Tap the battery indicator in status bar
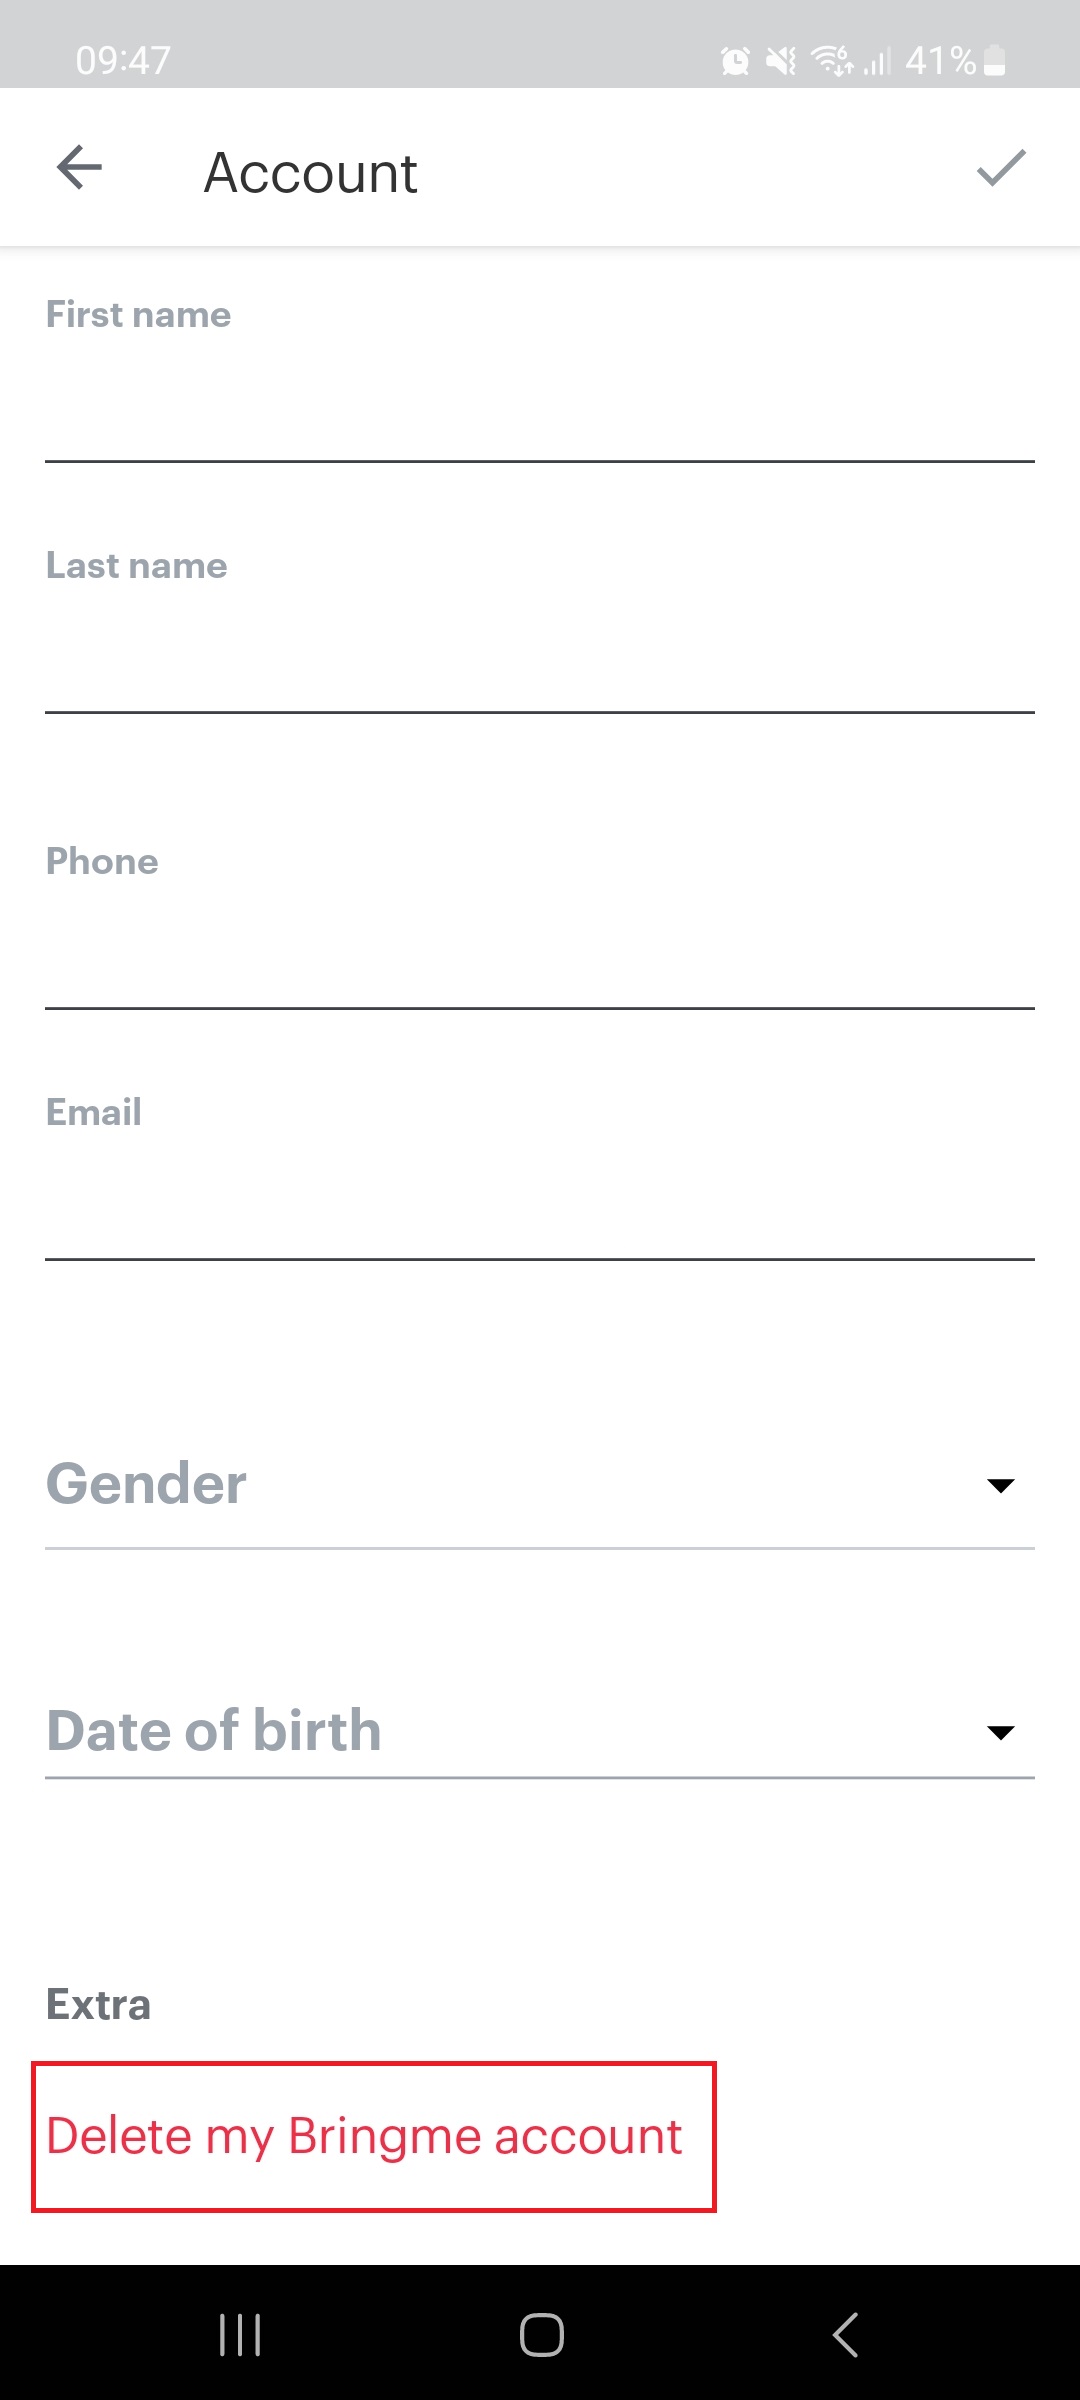The width and height of the screenshot is (1080, 2400). pos(994,60)
